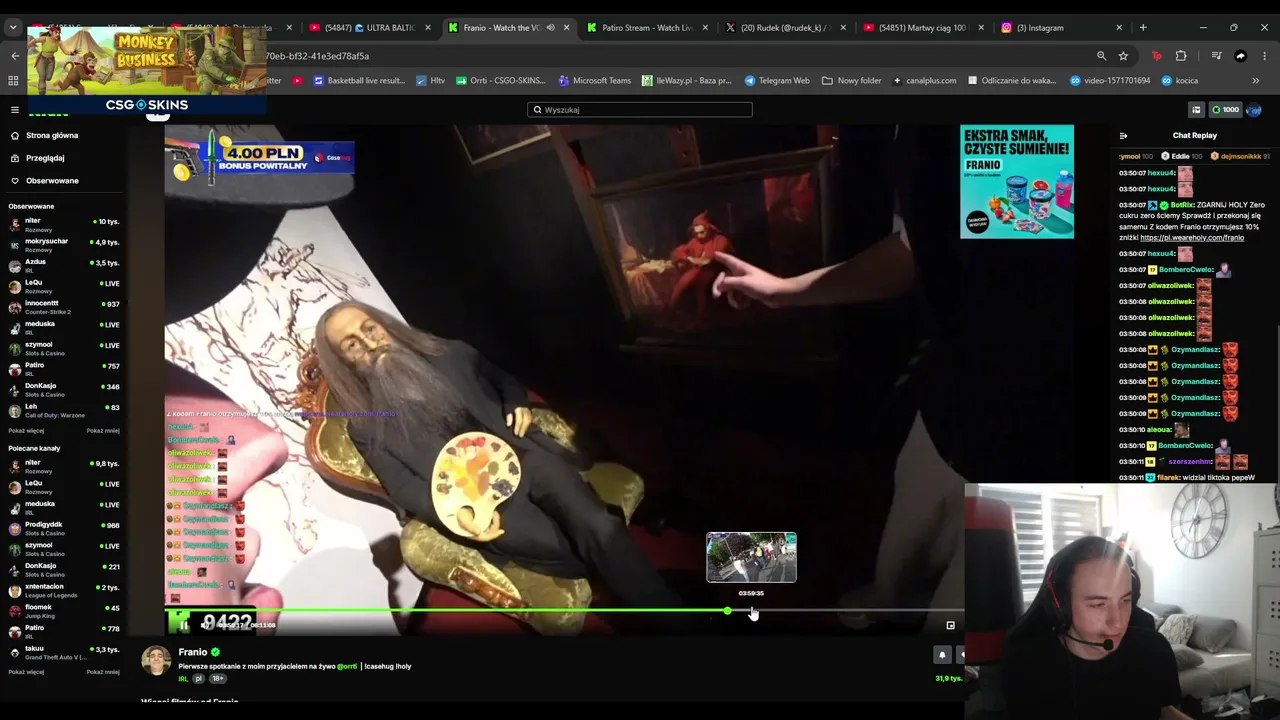
Task: Click the green video progress bar handle
Action: coord(727,610)
